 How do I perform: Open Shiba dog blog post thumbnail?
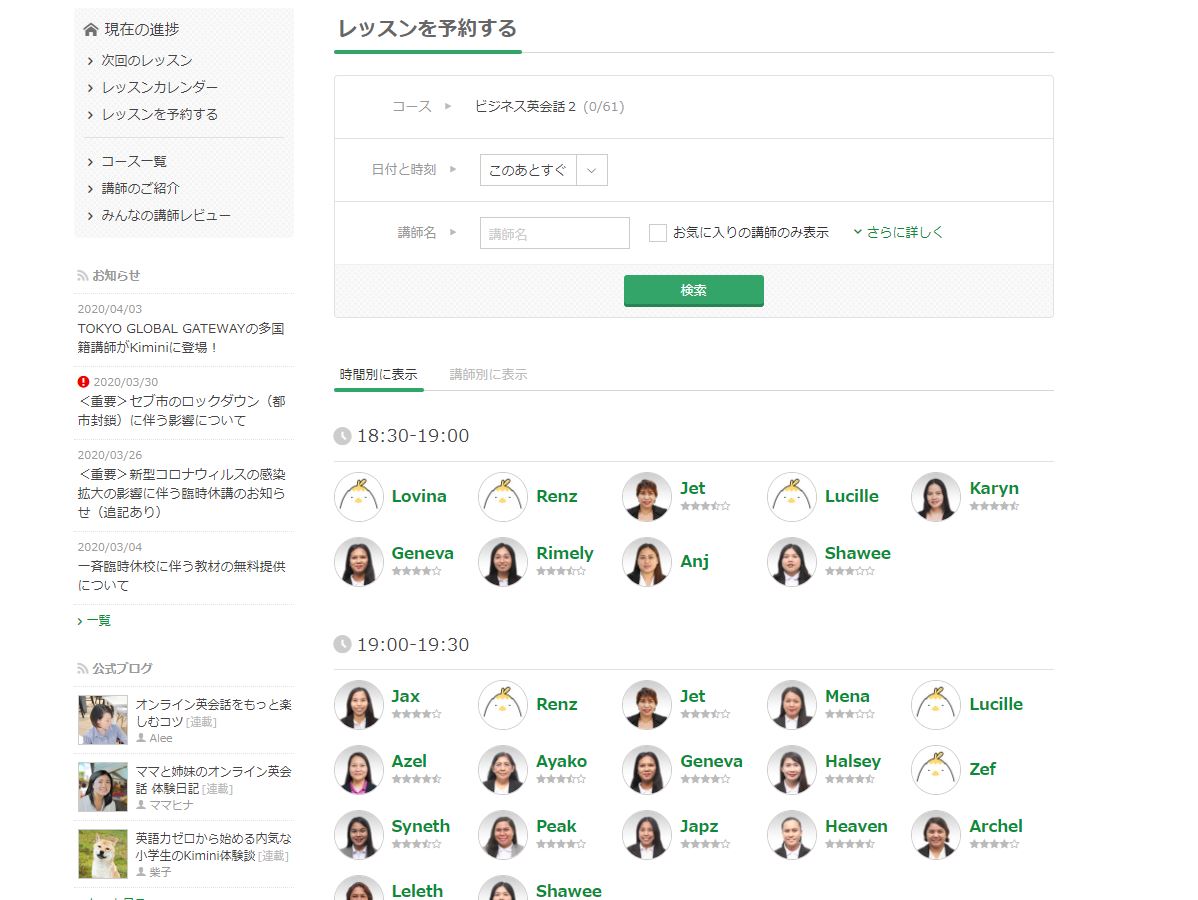103,853
